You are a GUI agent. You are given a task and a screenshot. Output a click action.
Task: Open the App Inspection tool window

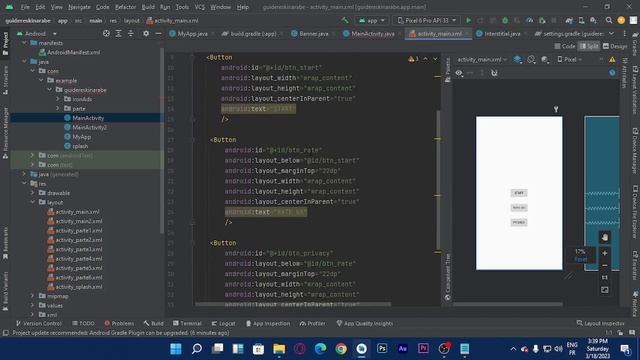(268, 323)
